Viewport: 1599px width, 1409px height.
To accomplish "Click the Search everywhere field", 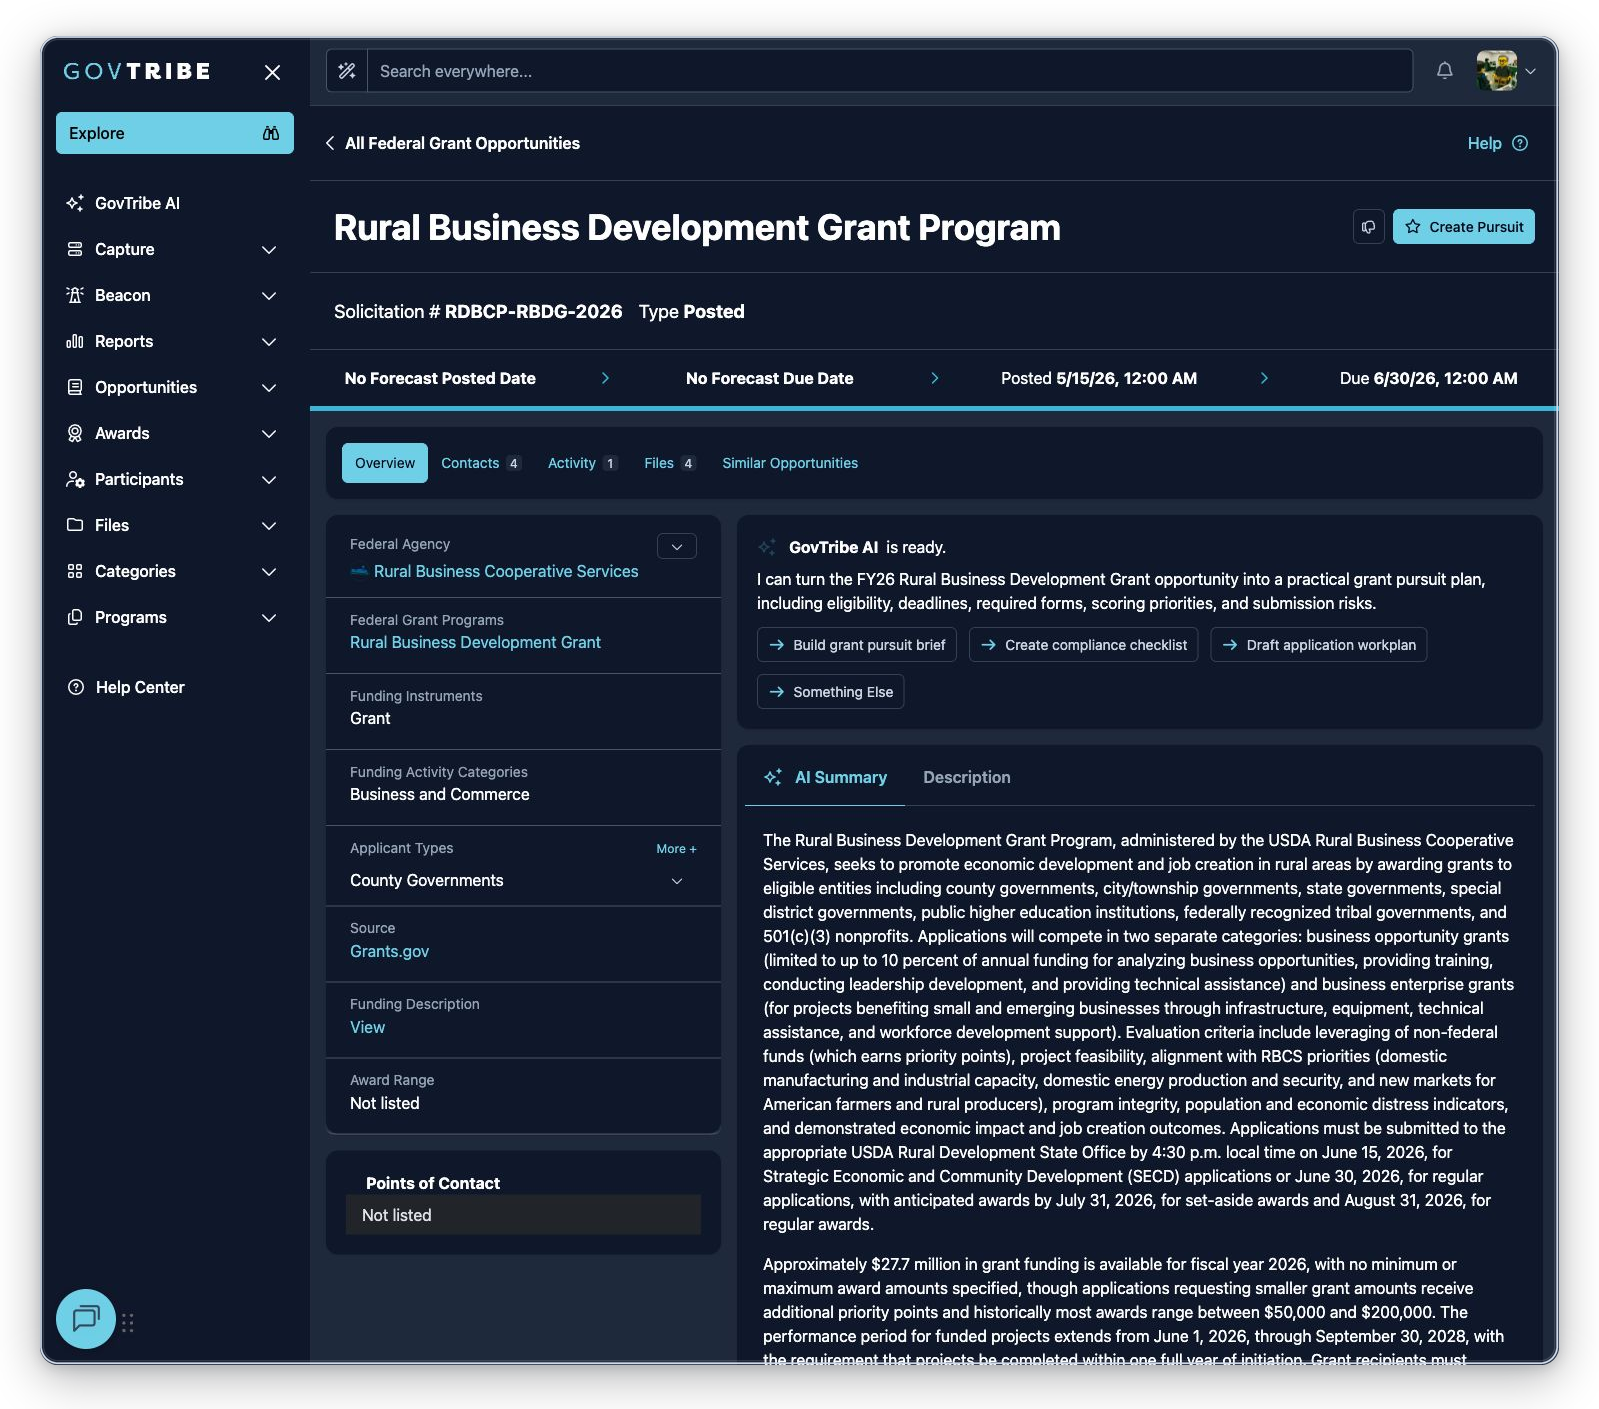I will pos(890,71).
